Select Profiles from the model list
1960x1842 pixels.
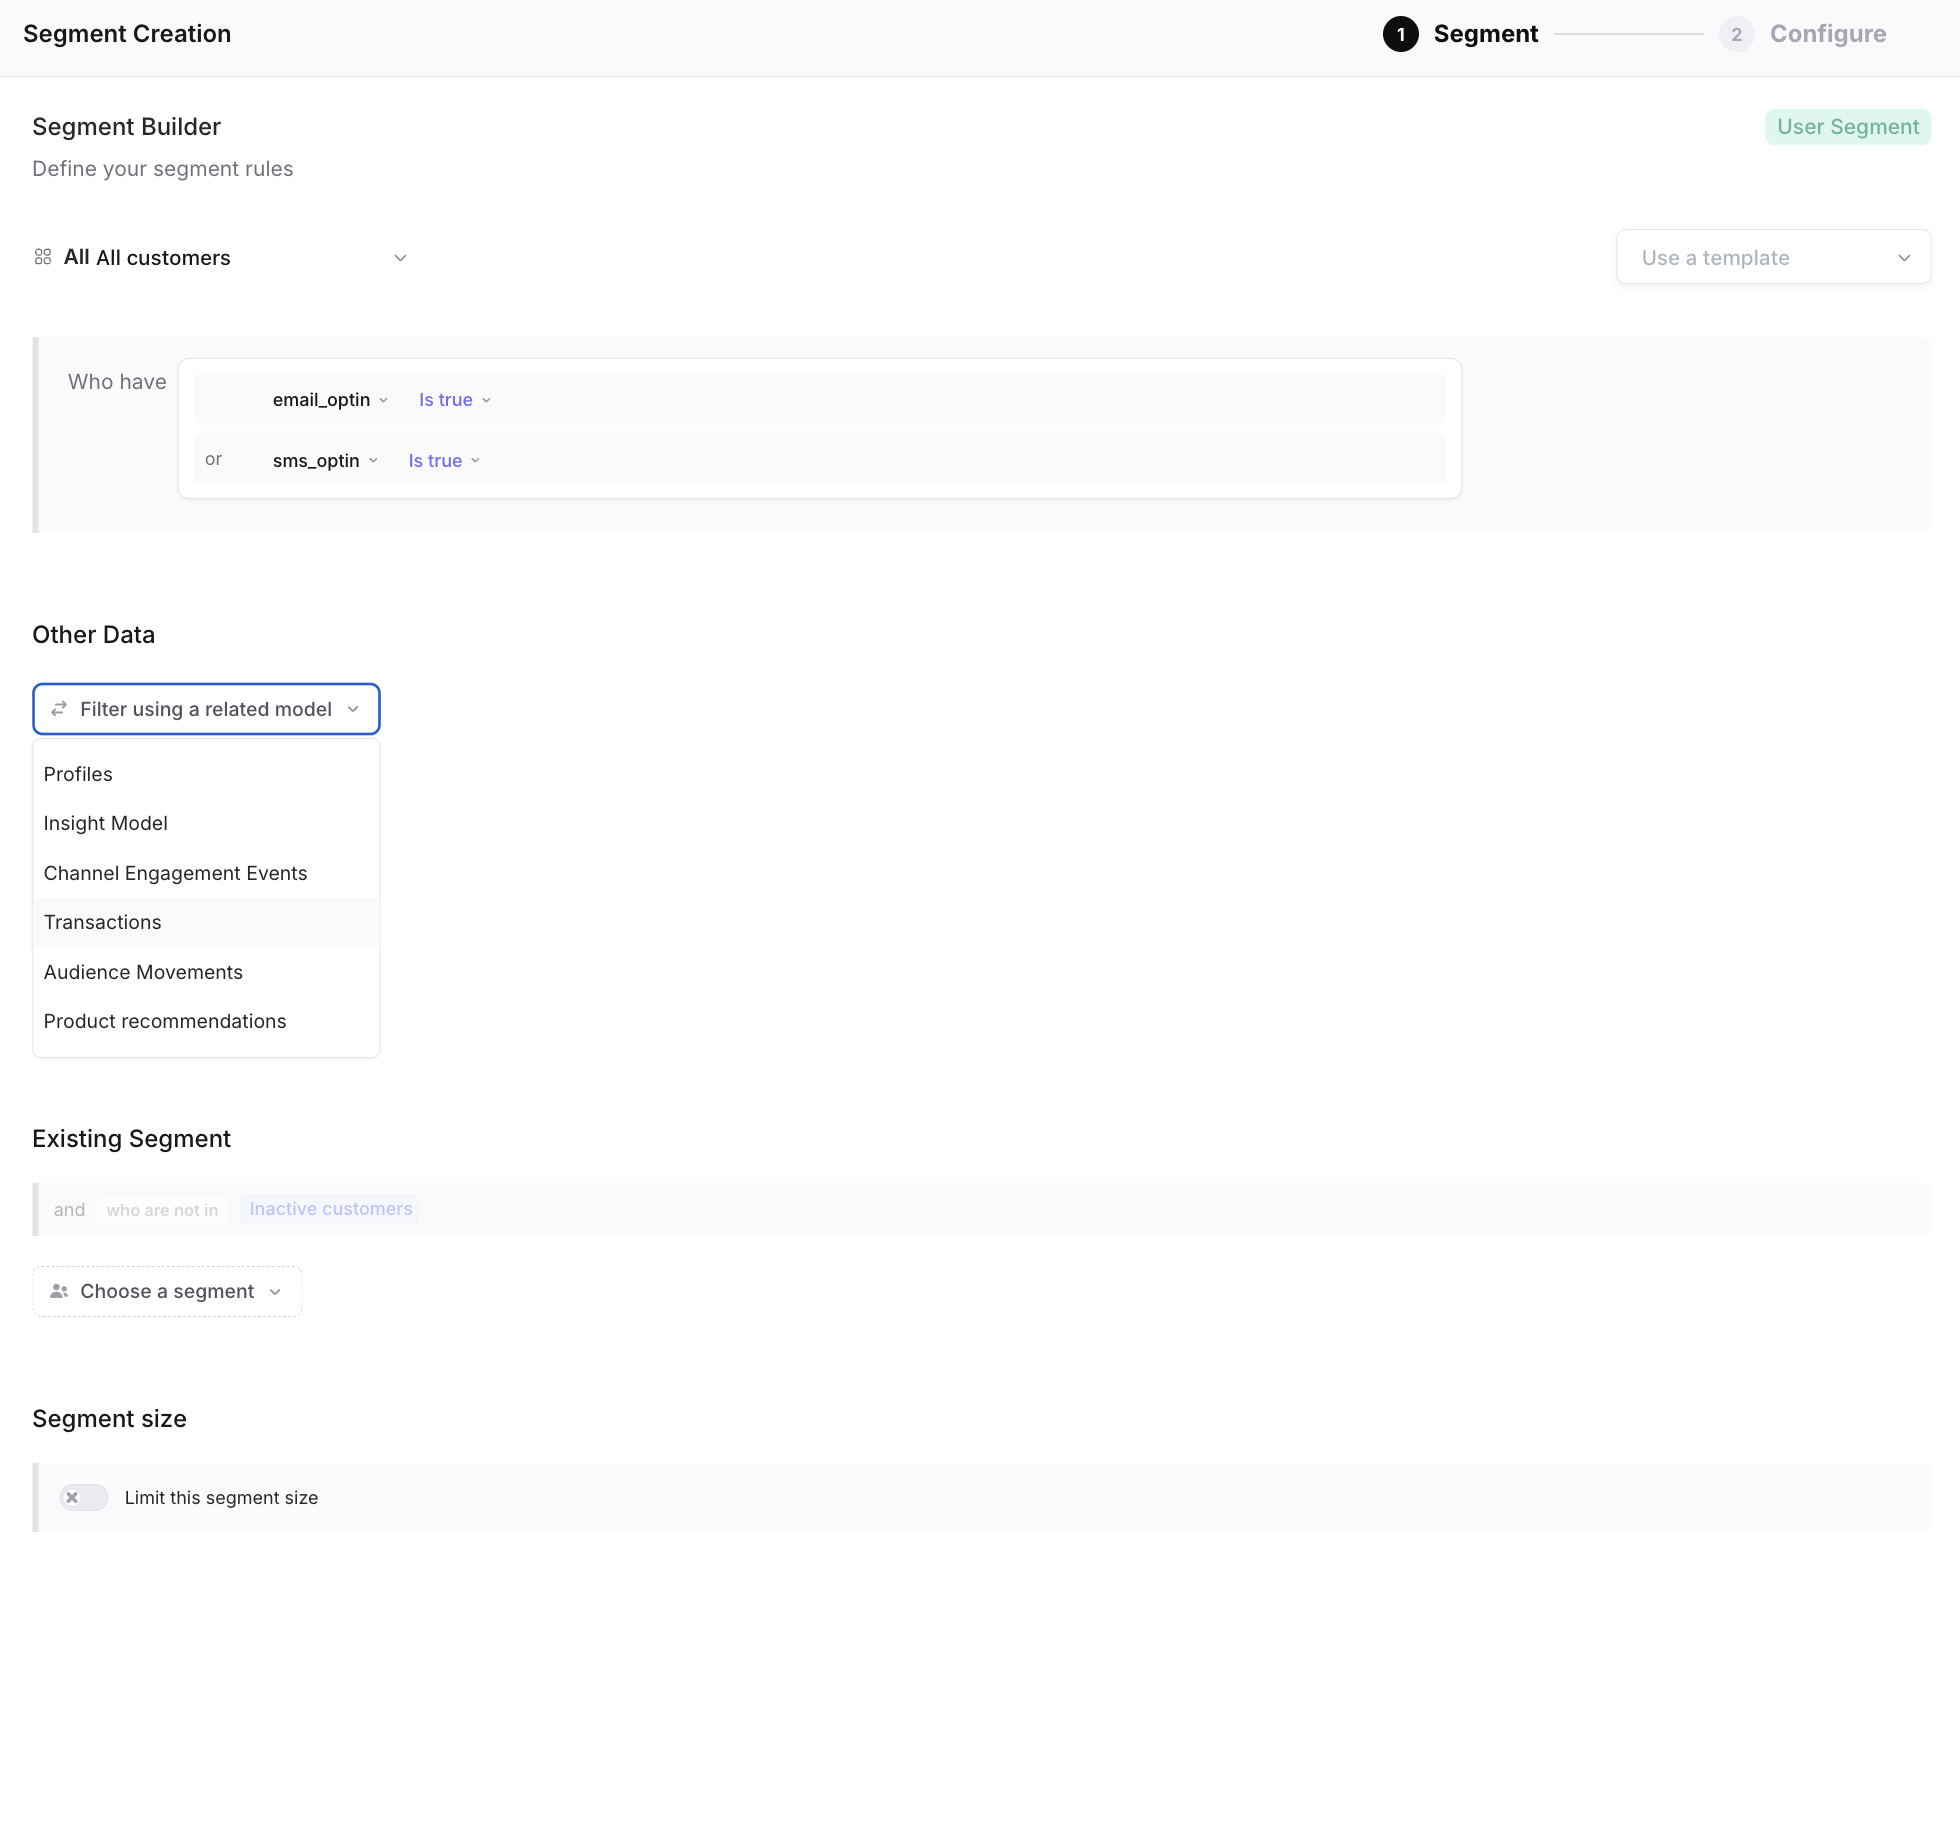(206, 774)
